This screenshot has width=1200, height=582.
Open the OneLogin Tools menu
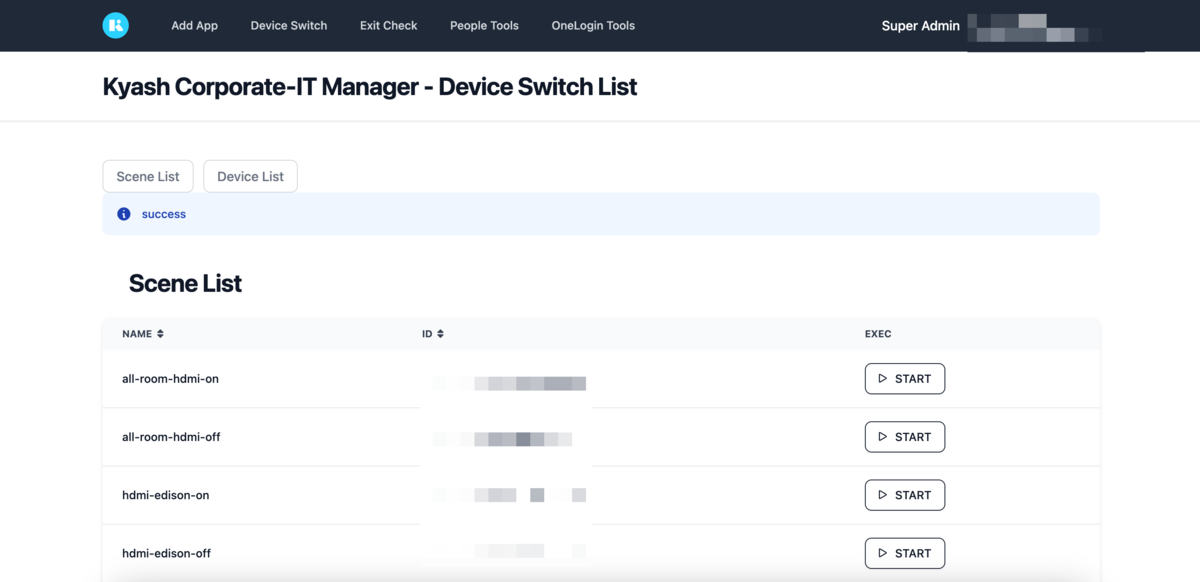coord(593,26)
